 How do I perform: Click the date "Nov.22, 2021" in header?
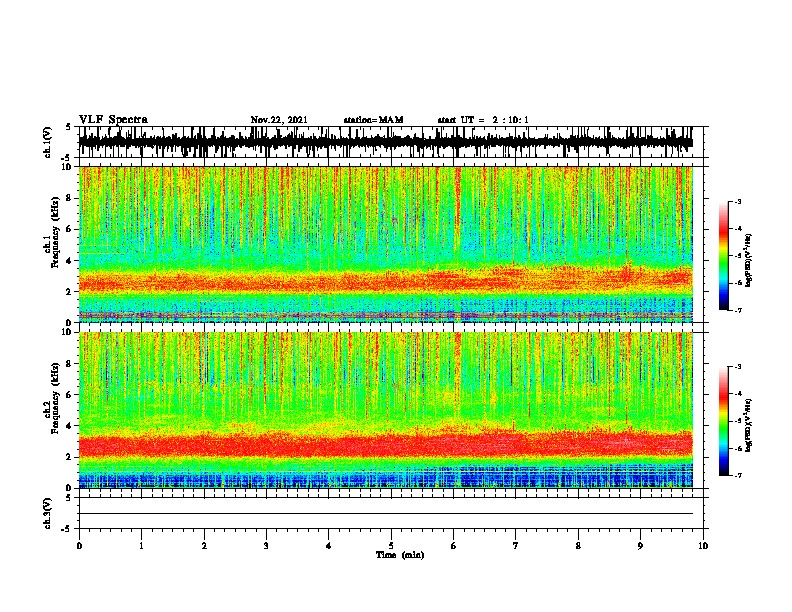coord(279,120)
